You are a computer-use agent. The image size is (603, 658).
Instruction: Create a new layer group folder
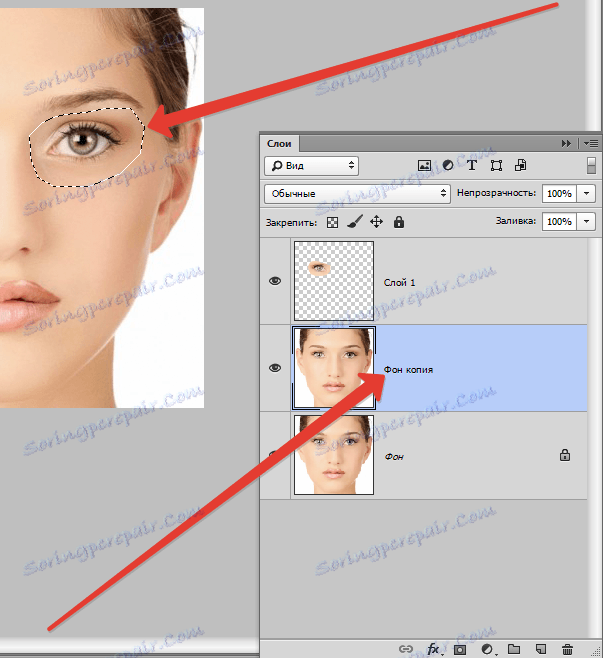tap(514, 649)
